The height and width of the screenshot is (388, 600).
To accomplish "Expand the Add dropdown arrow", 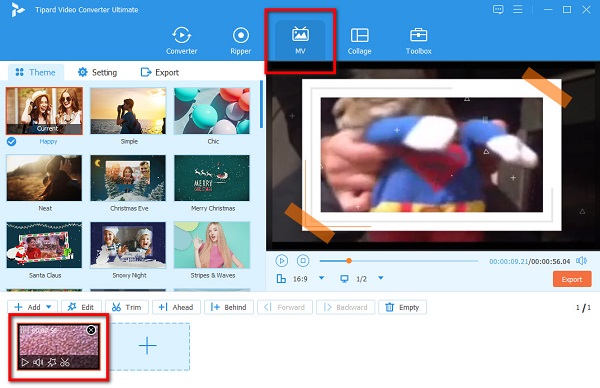I will click(x=49, y=307).
